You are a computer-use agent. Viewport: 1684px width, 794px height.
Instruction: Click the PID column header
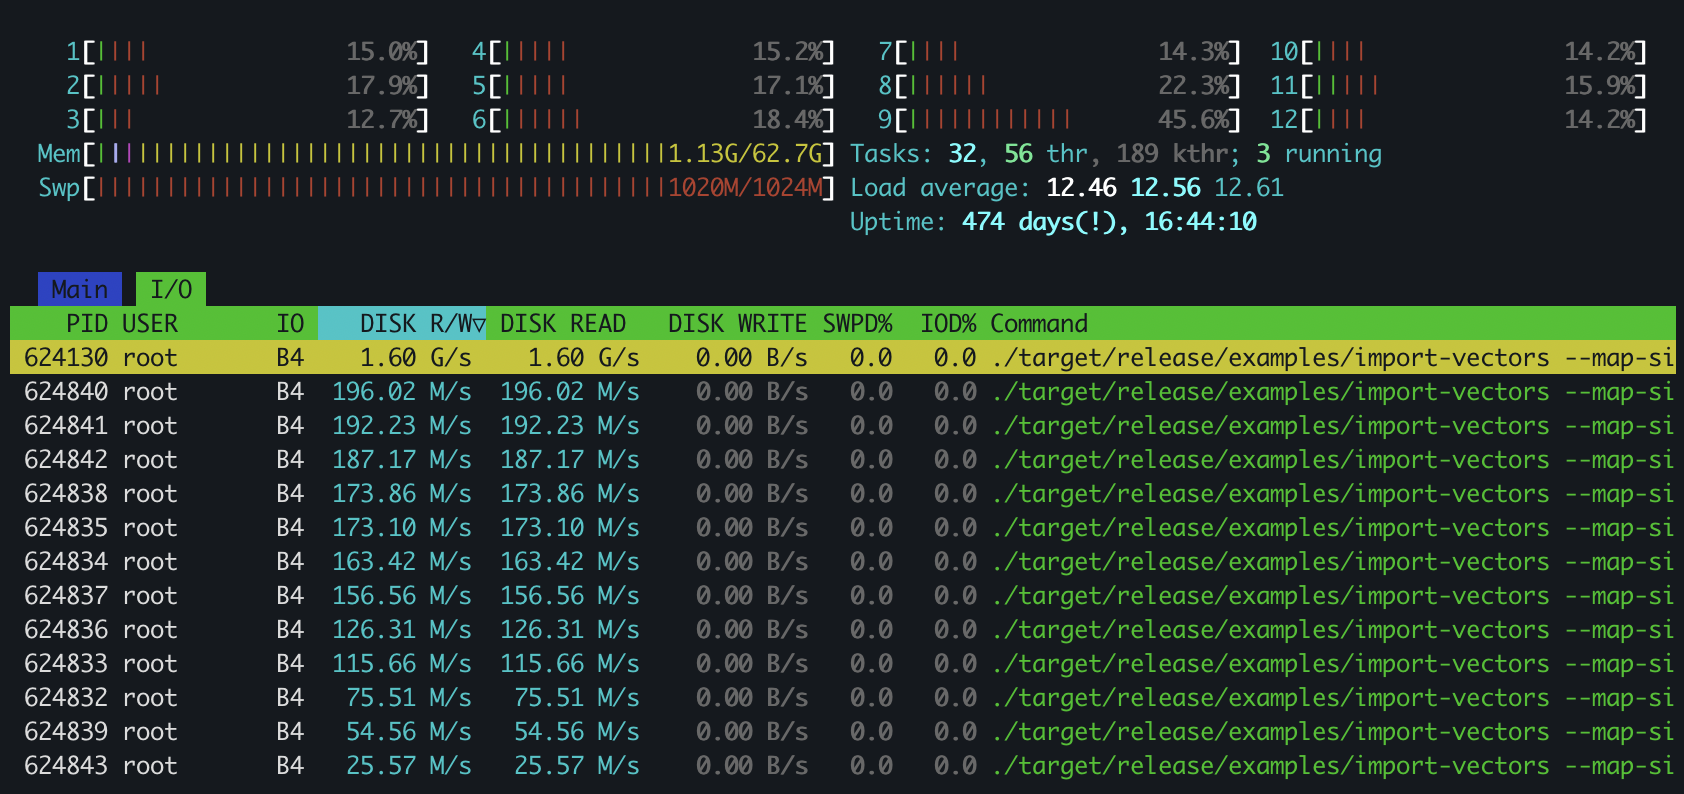86,323
